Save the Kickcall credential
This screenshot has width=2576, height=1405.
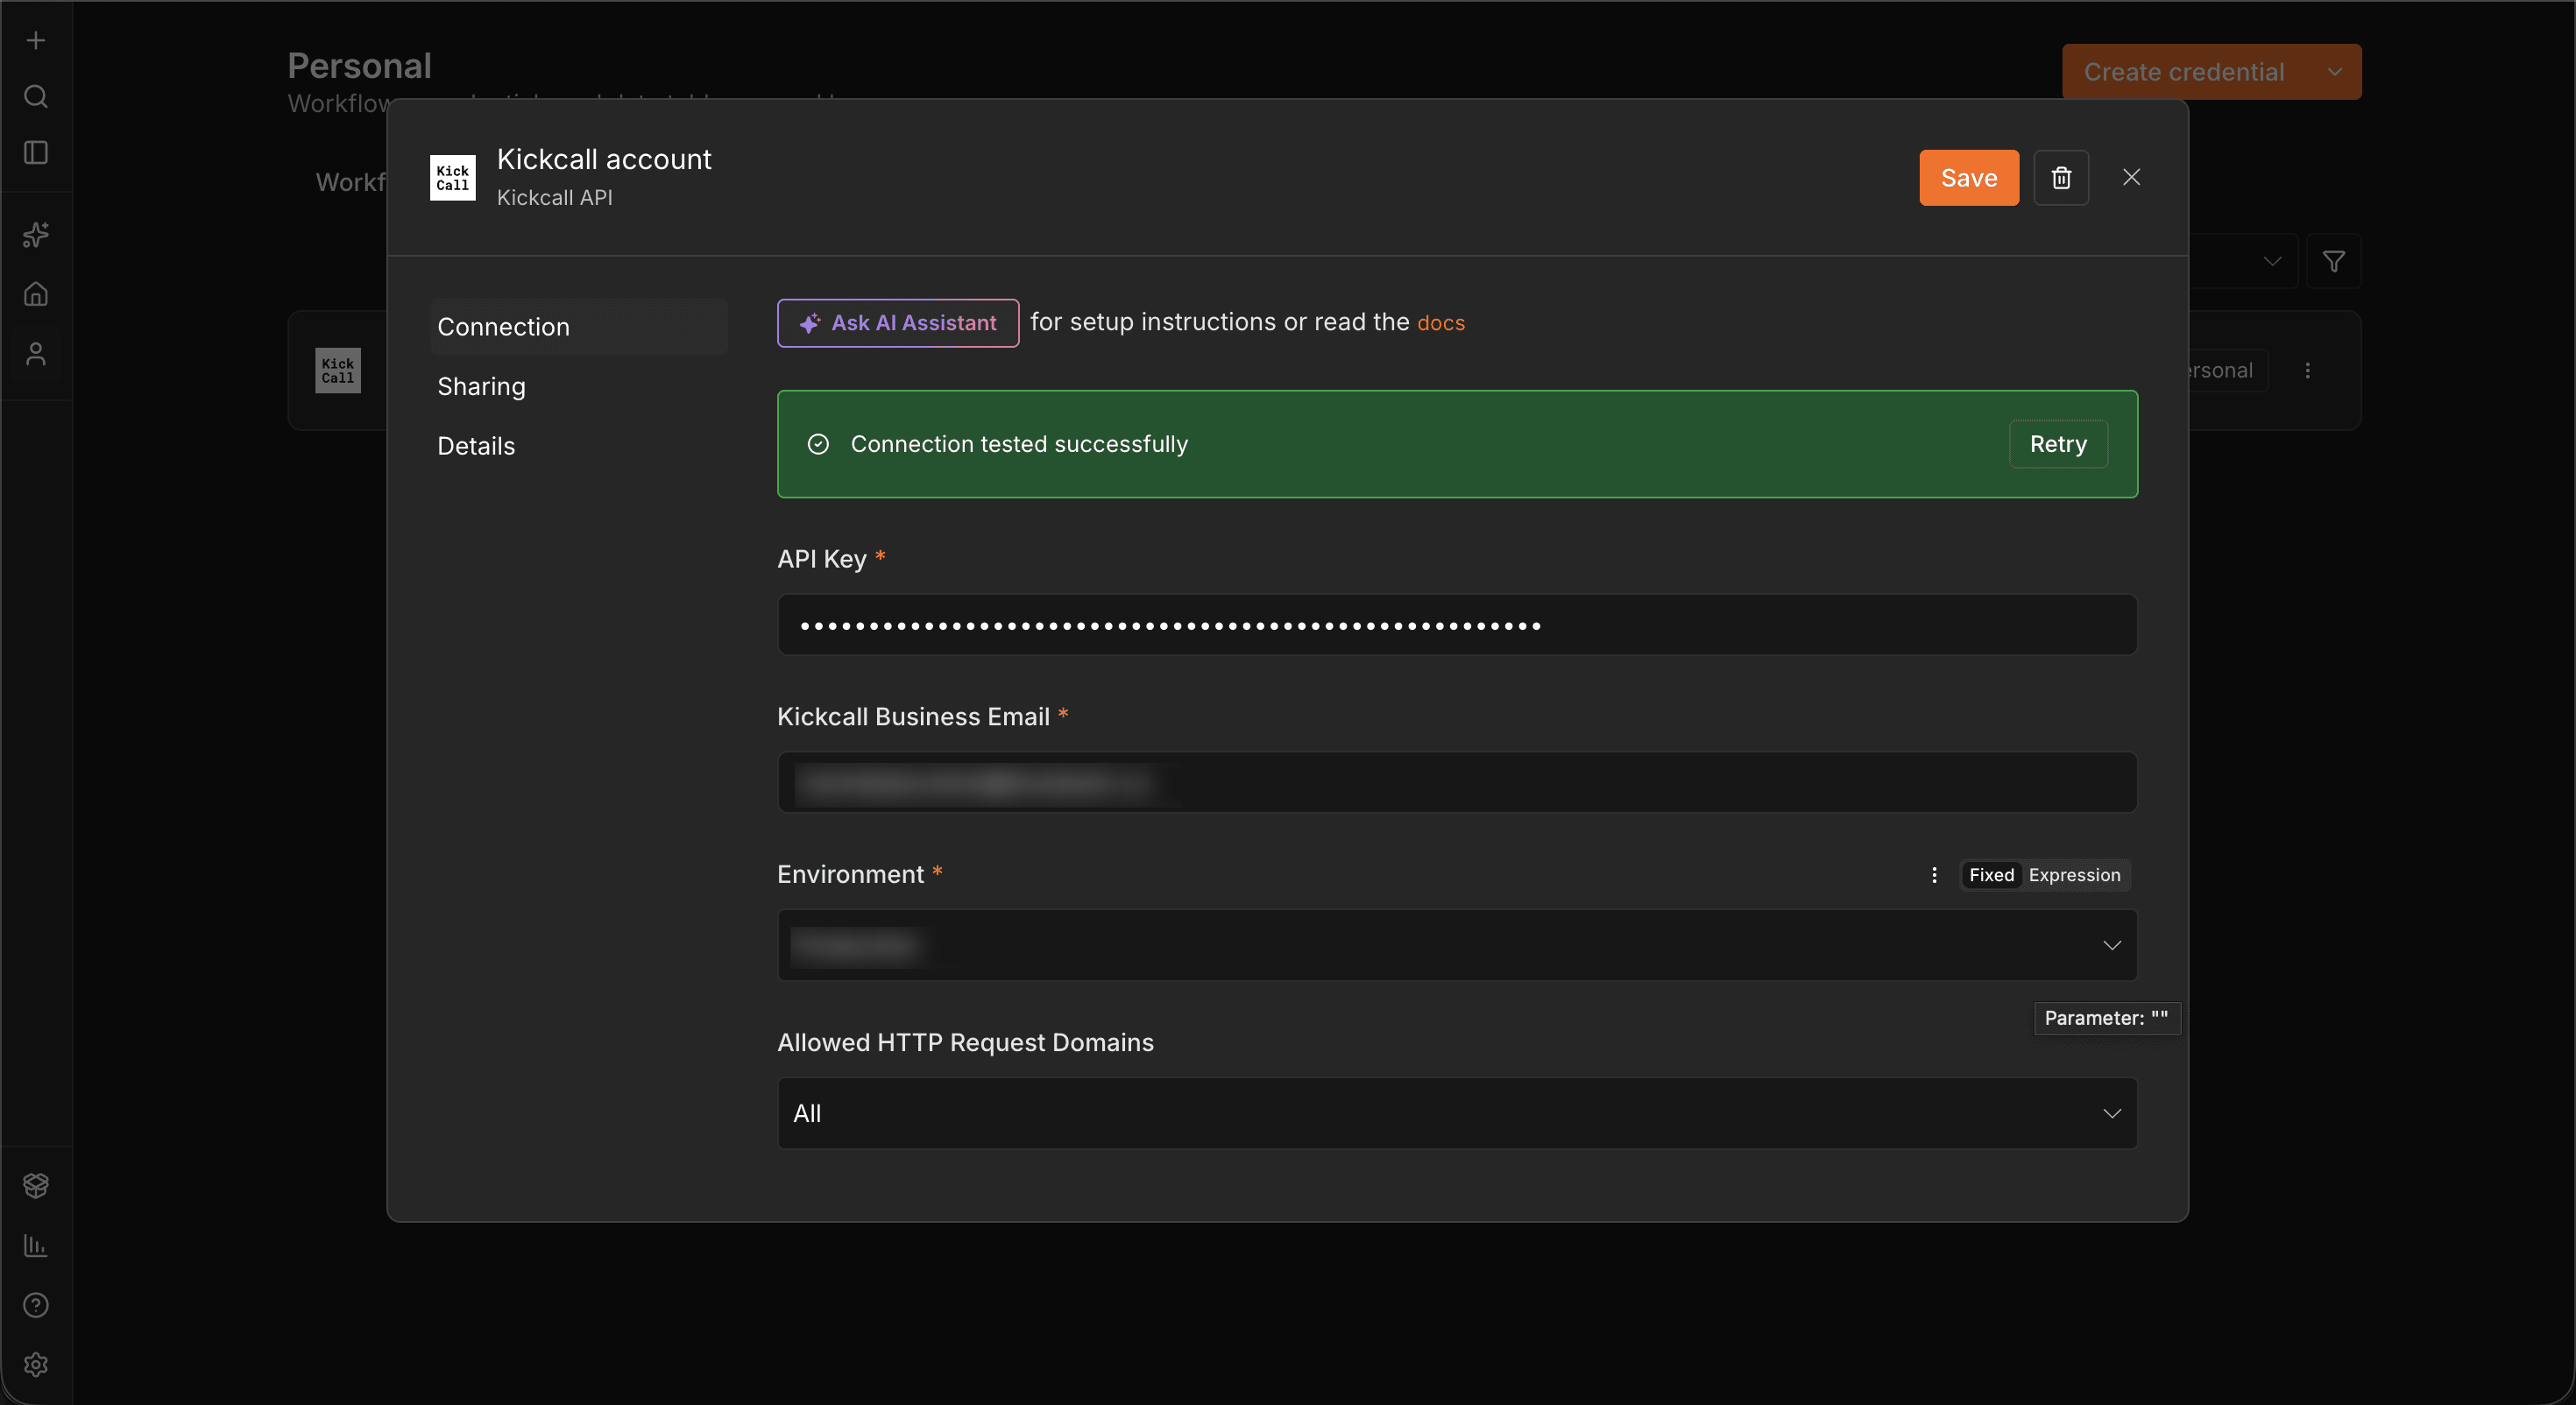(x=1969, y=178)
